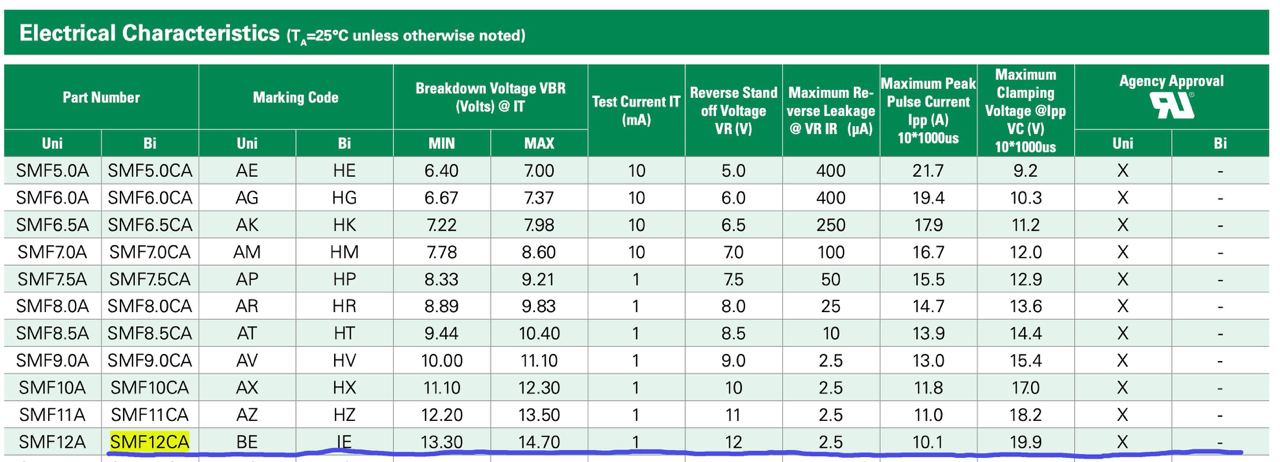Click MIN breakdown value 12.20
Viewport: 1280px width, 462px height.
441,414
